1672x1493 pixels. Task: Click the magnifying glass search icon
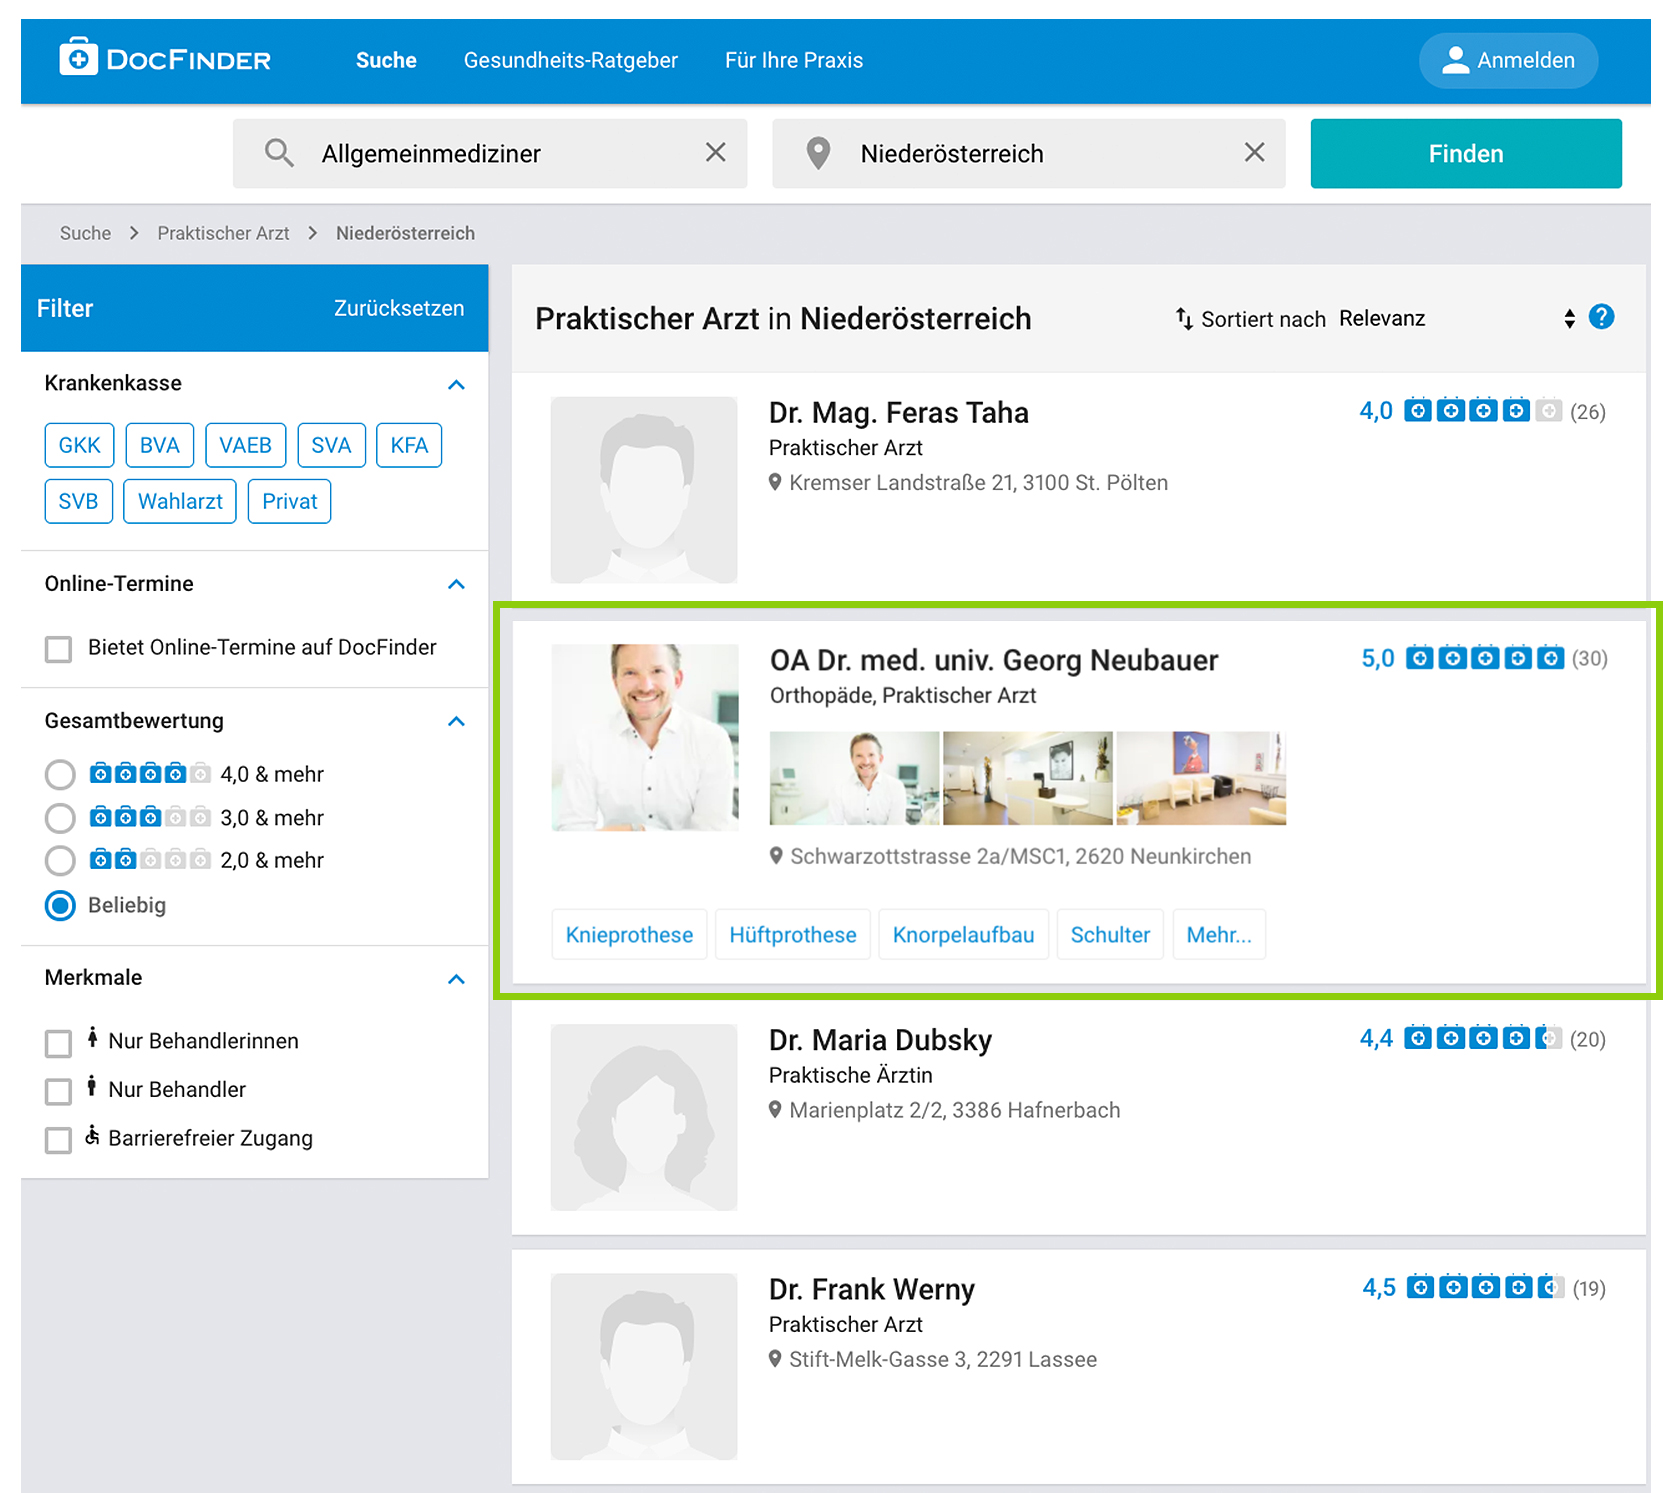[x=279, y=153]
